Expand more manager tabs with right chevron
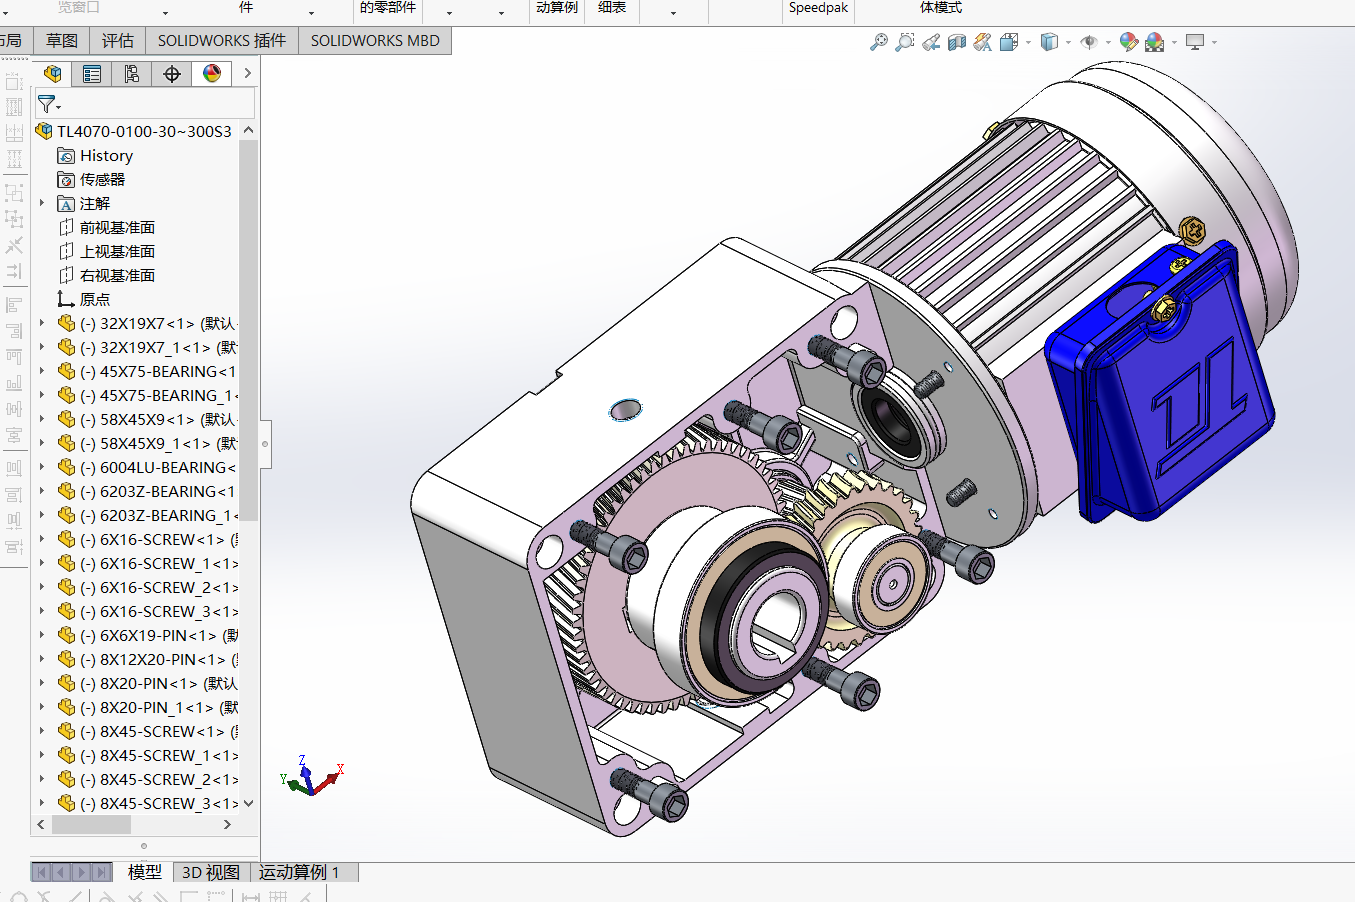 coord(247,74)
